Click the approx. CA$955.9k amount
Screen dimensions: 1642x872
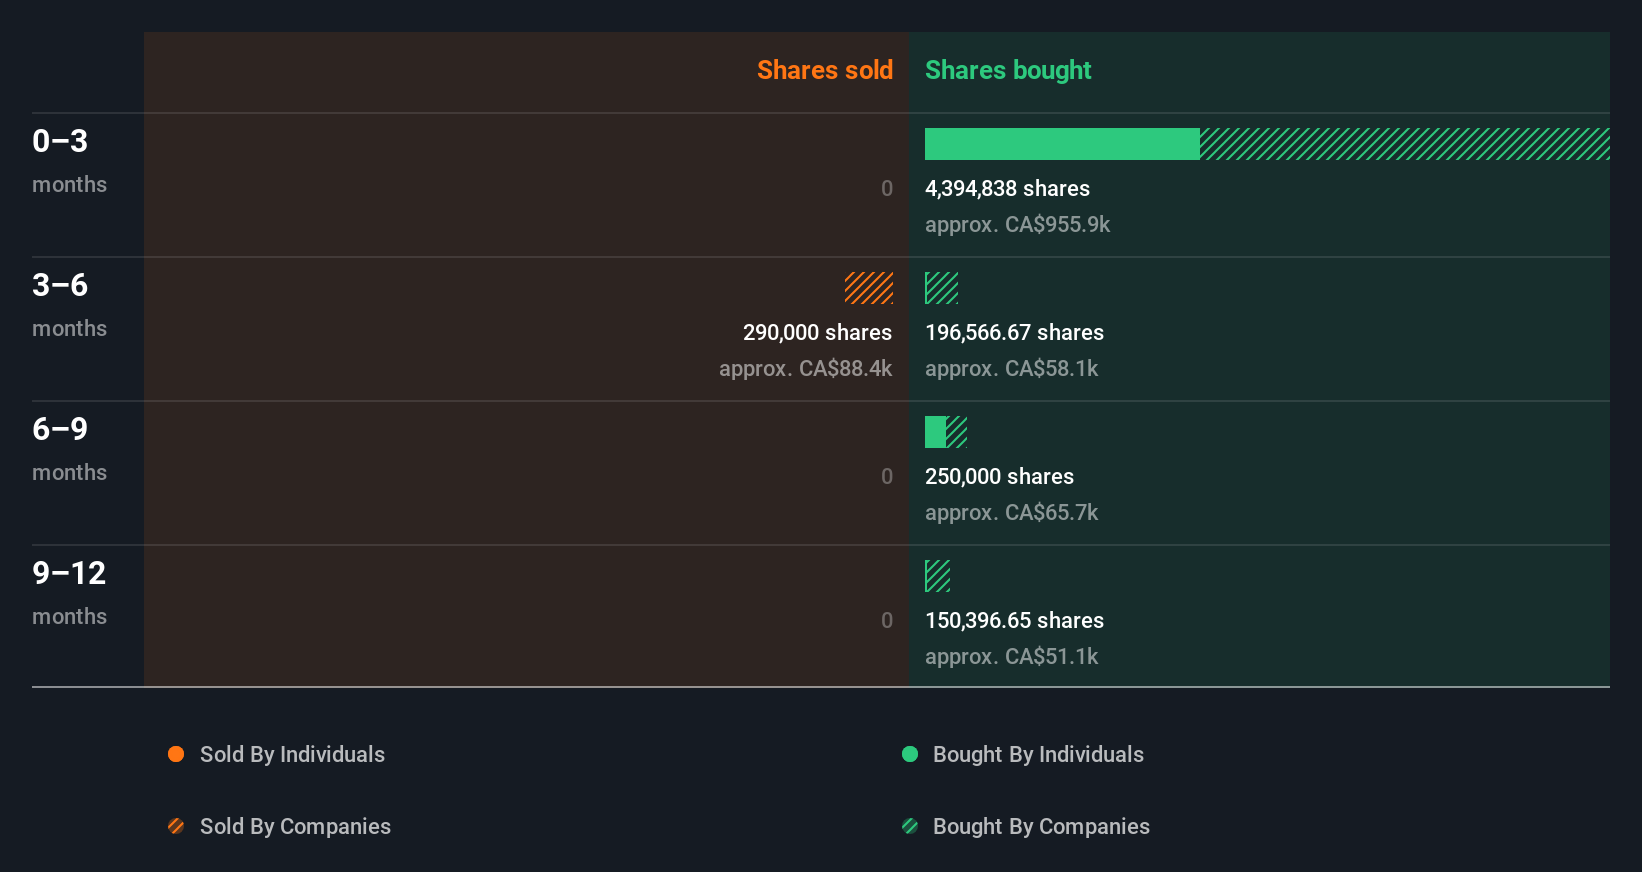click(1017, 224)
